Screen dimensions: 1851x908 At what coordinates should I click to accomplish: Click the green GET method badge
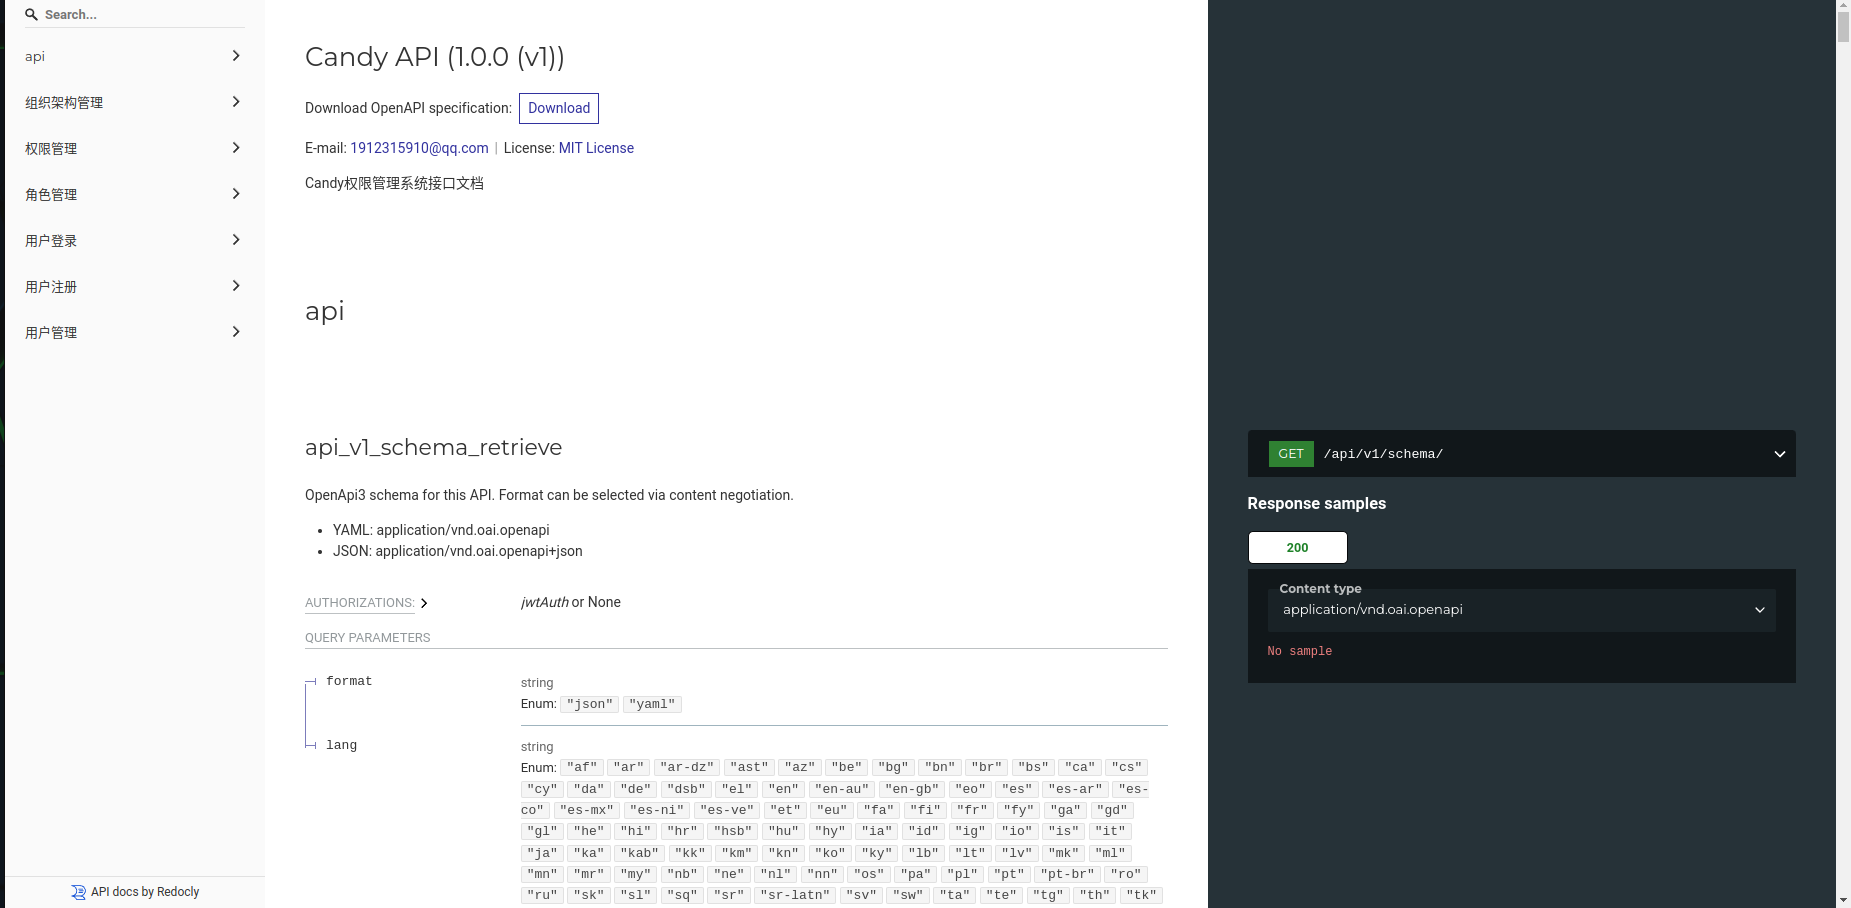point(1291,454)
